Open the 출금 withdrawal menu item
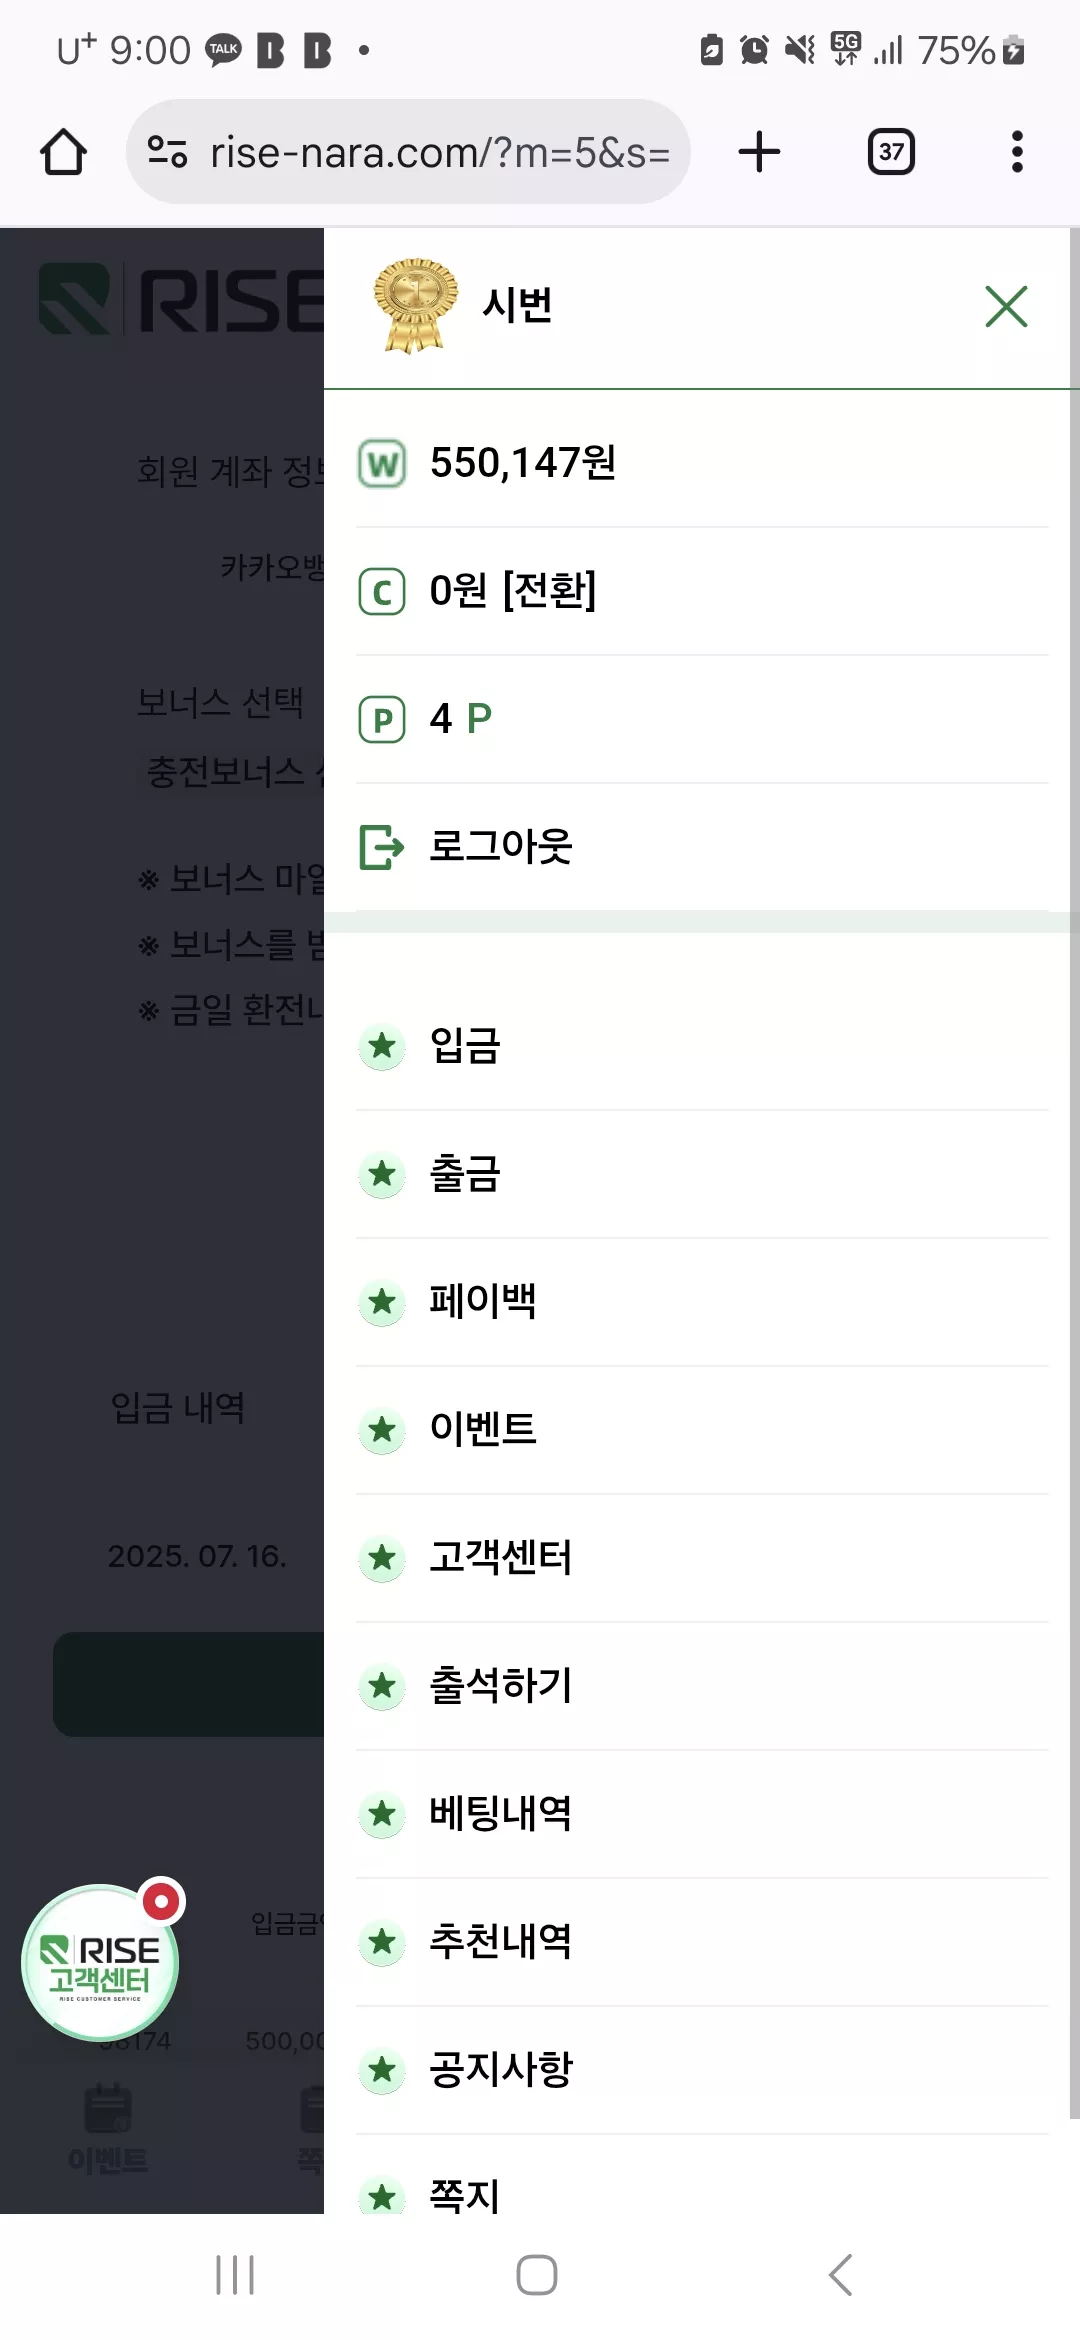Image resolution: width=1080 pixels, height=2340 pixels. [702, 1174]
